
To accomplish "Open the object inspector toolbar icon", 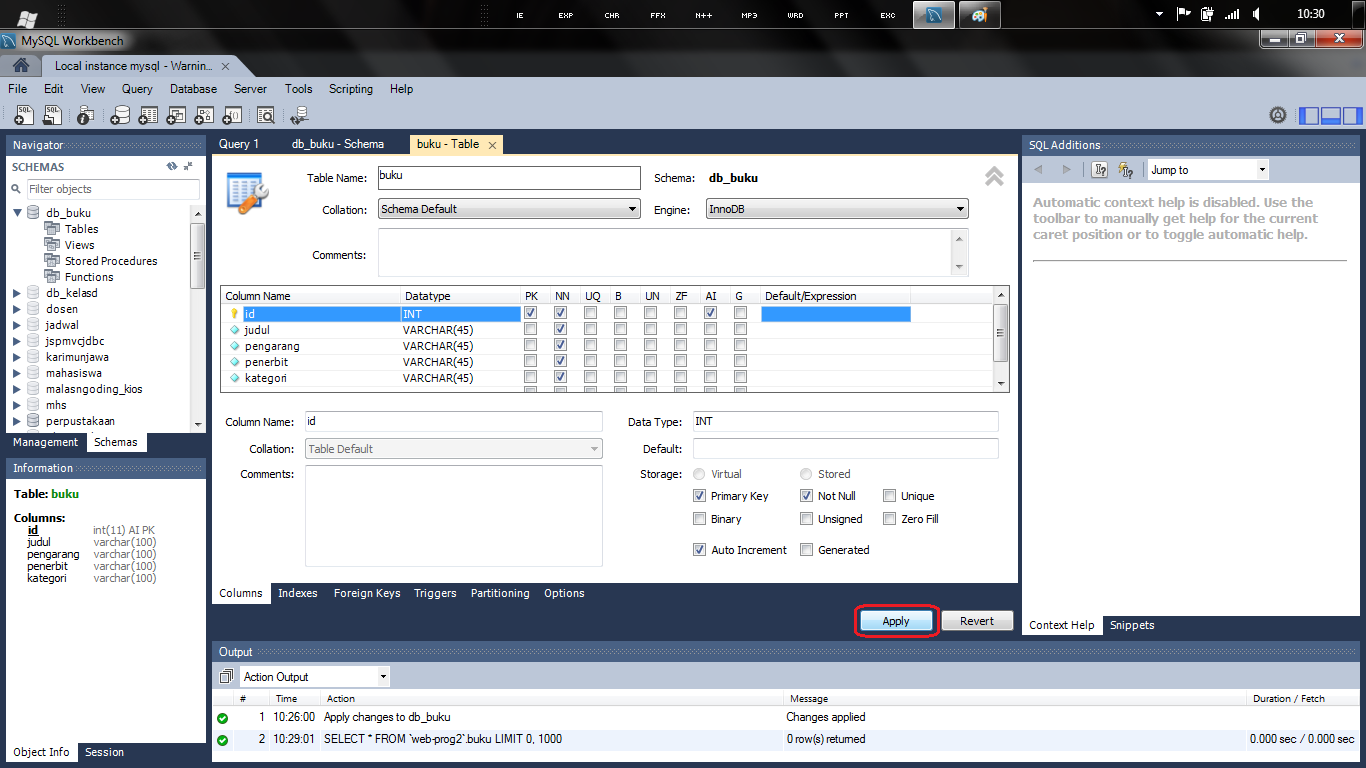I will click(85, 115).
